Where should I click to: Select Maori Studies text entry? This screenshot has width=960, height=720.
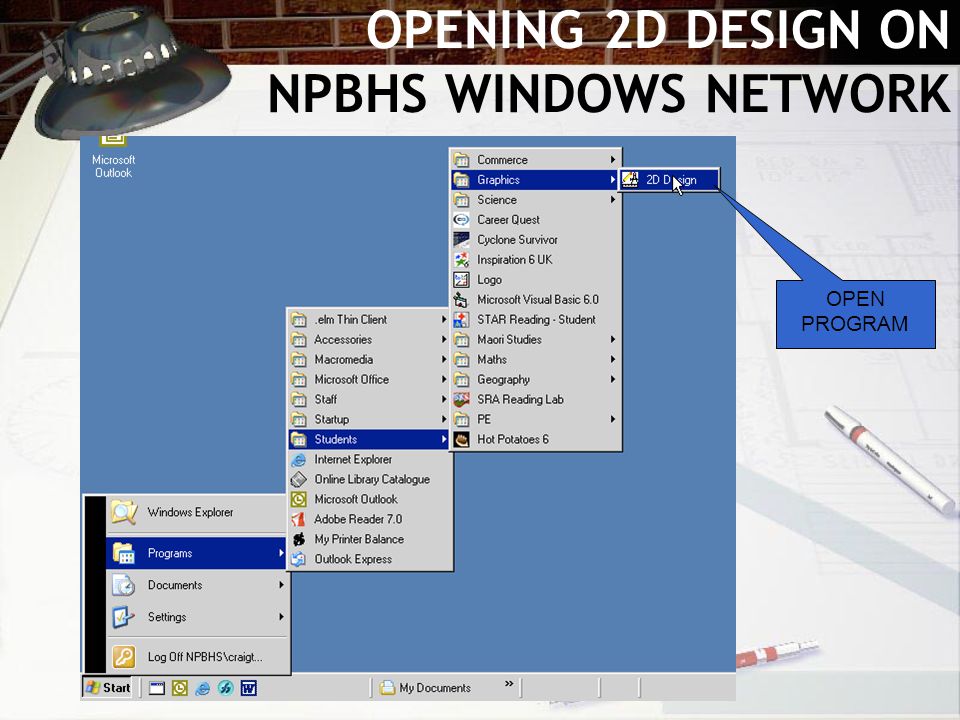tap(509, 340)
